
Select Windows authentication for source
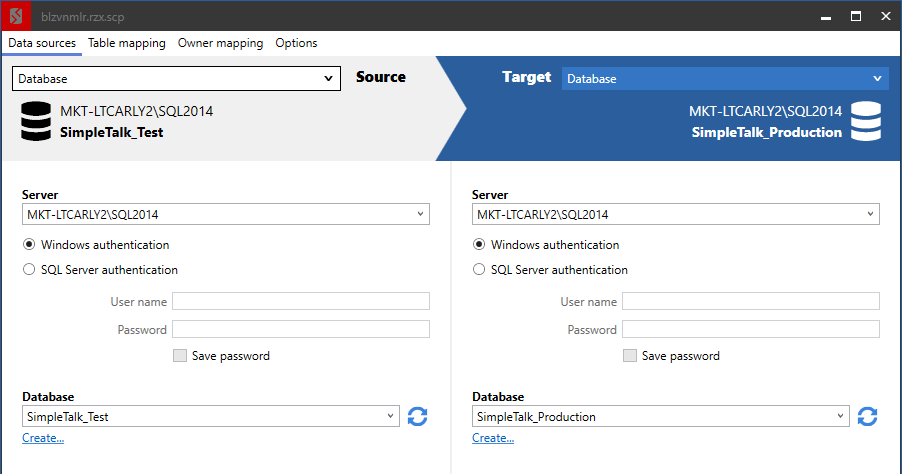pyautogui.click(x=29, y=244)
